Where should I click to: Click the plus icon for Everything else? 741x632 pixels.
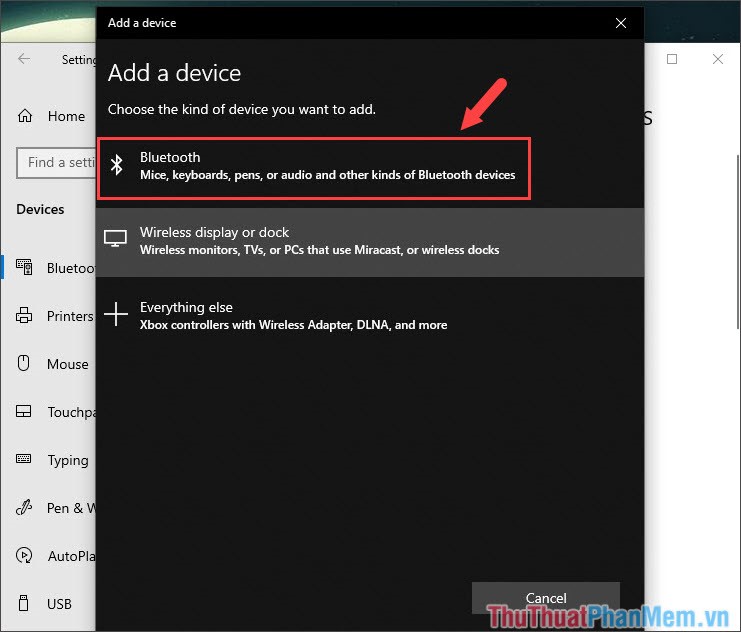[x=116, y=314]
